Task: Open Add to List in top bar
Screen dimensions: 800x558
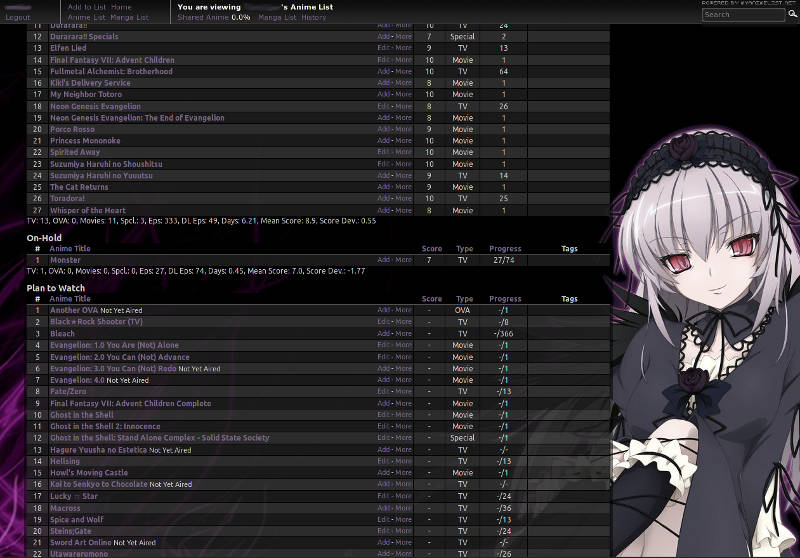Action: (87, 7)
